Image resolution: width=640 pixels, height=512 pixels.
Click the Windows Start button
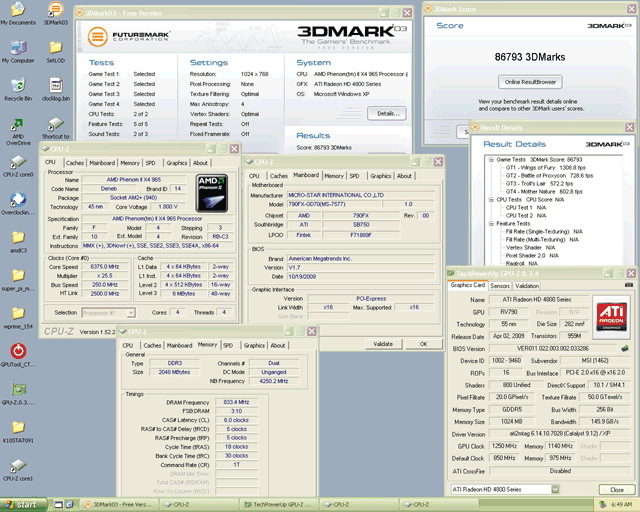22,504
